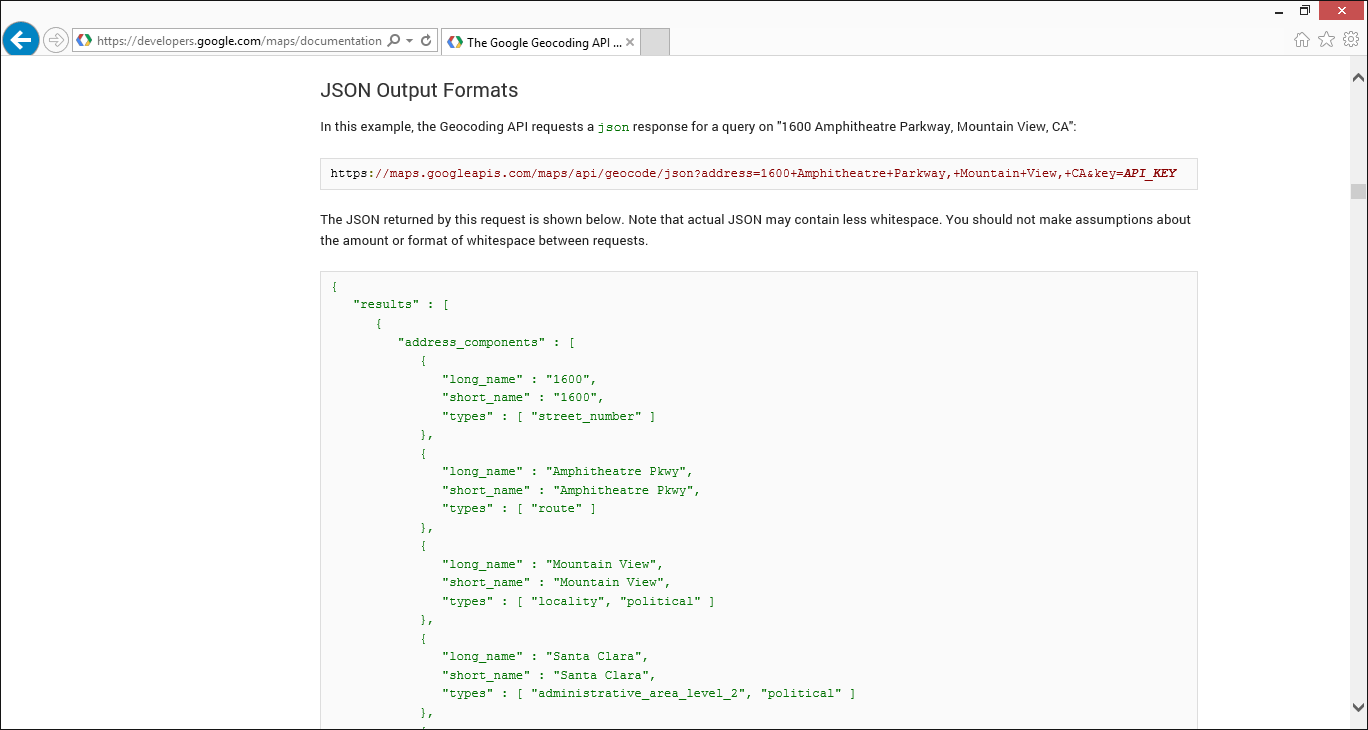Close the browser window
This screenshot has width=1368, height=730.
pos(1342,10)
